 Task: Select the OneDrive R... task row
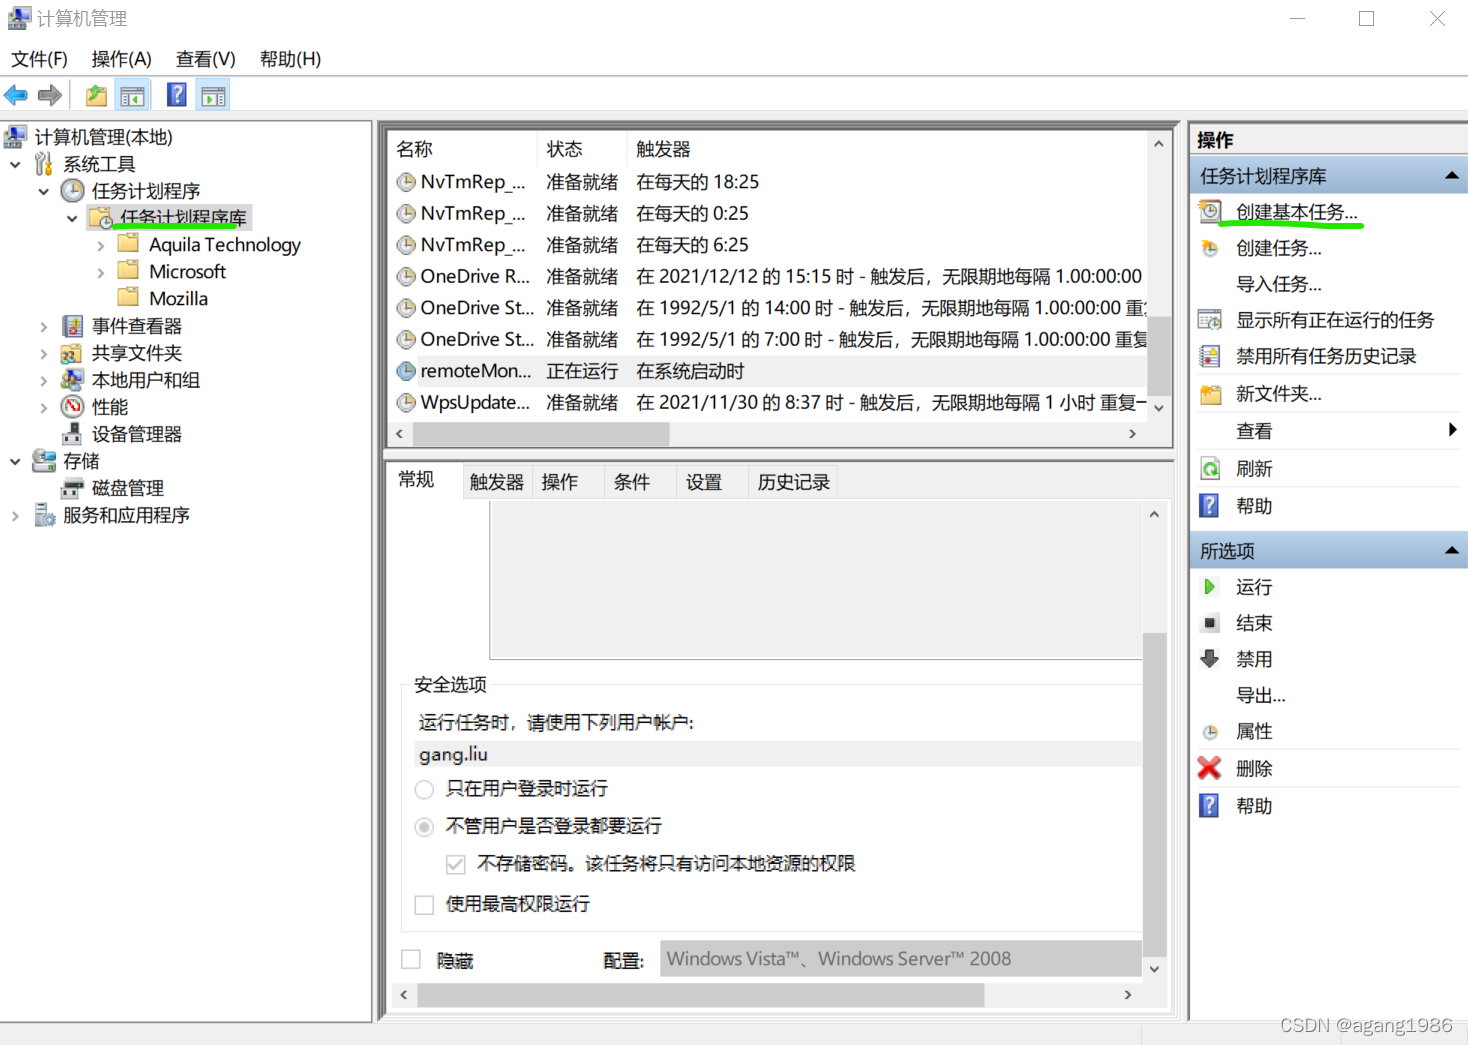pyautogui.click(x=768, y=276)
